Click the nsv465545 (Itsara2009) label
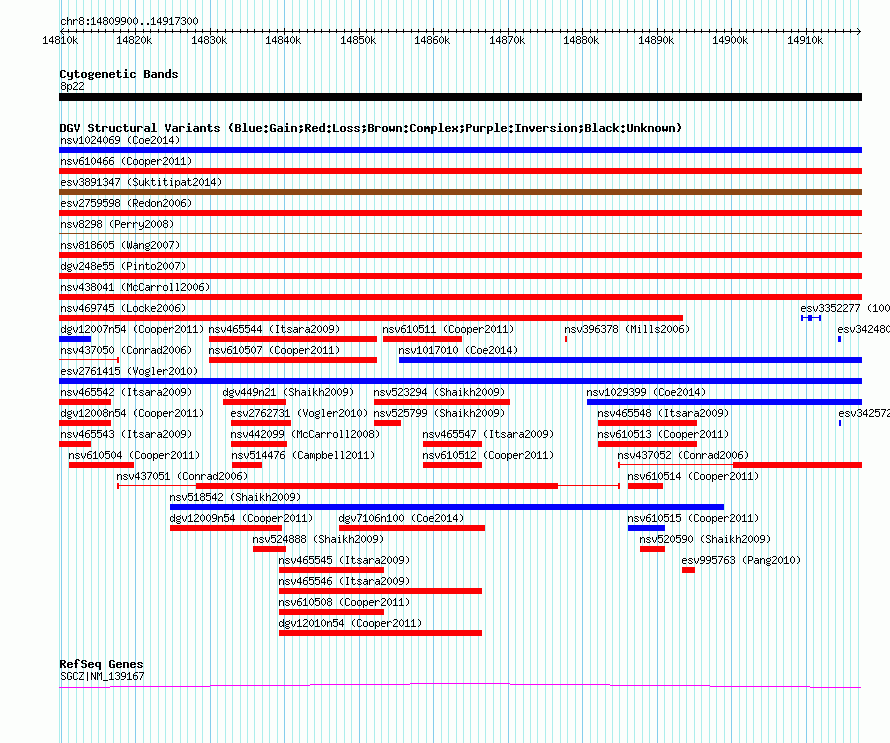890x743 pixels. click(345, 560)
